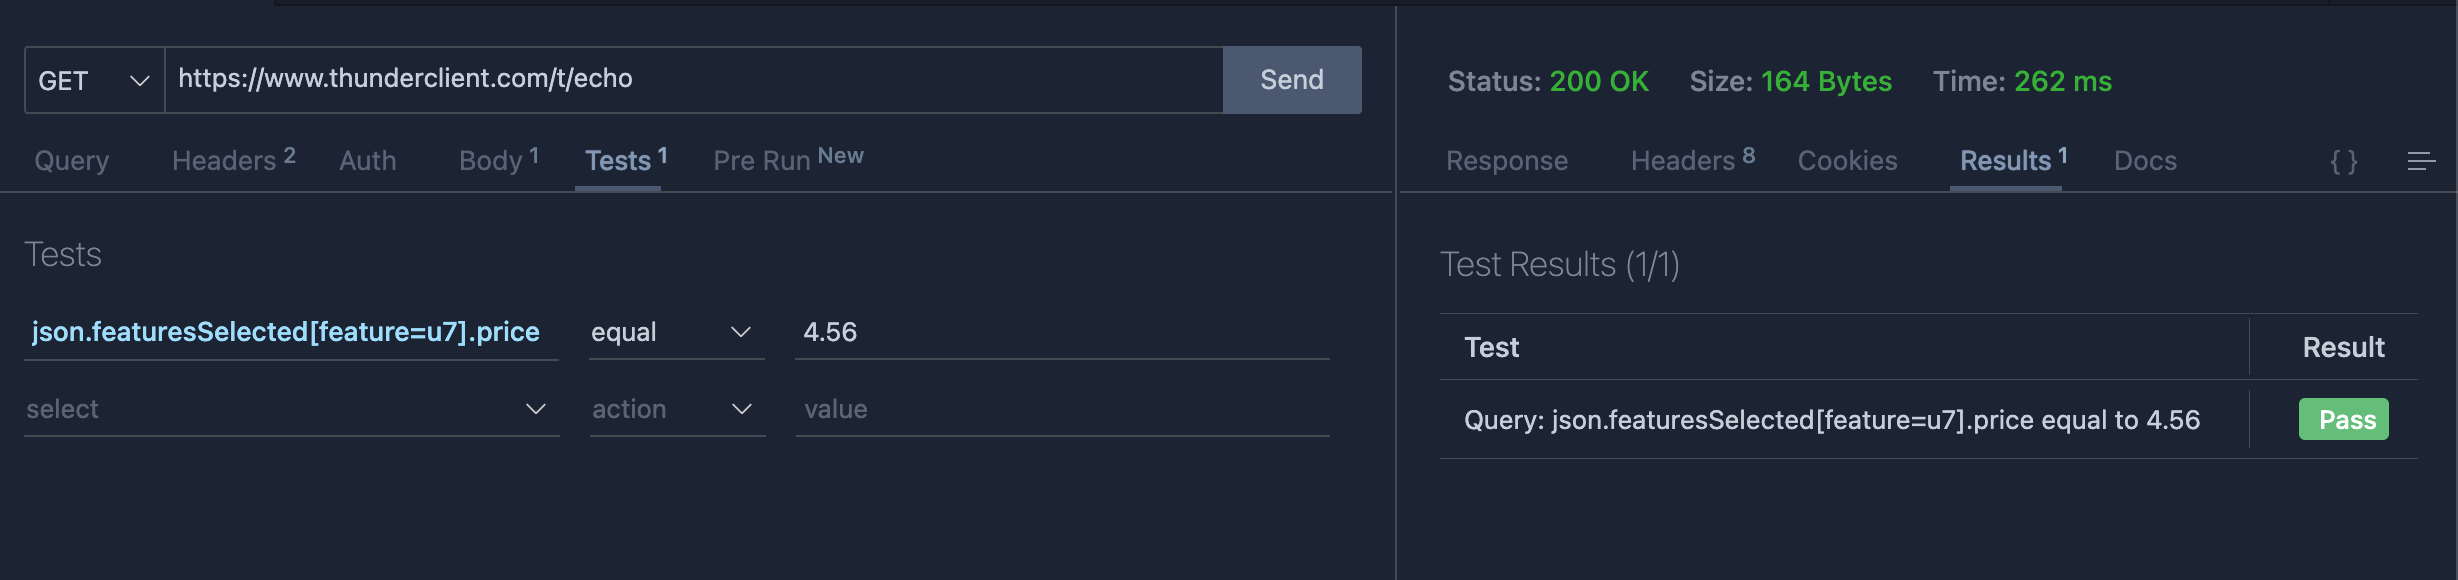This screenshot has height=580, width=2458.
Task: Switch to the Pre Run tab
Action: pos(788,160)
